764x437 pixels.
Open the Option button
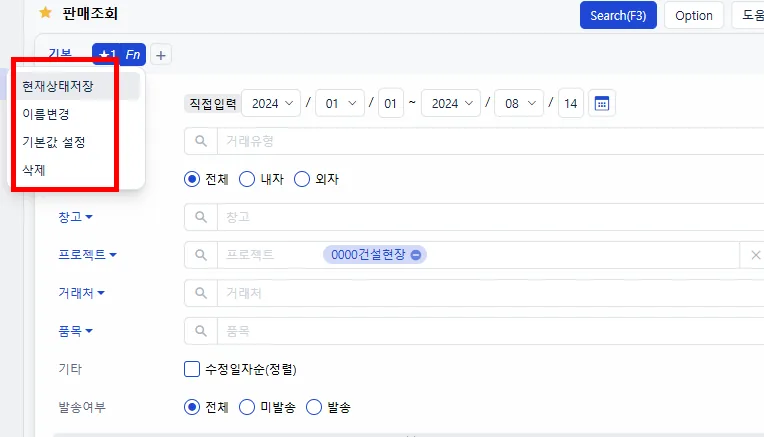point(694,16)
